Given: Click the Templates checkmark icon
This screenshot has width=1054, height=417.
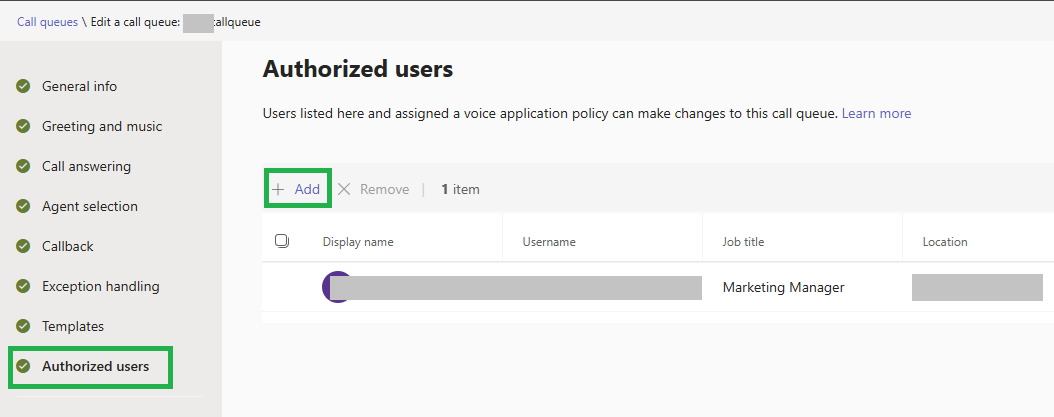Looking at the screenshot, I should pos(24,326).
